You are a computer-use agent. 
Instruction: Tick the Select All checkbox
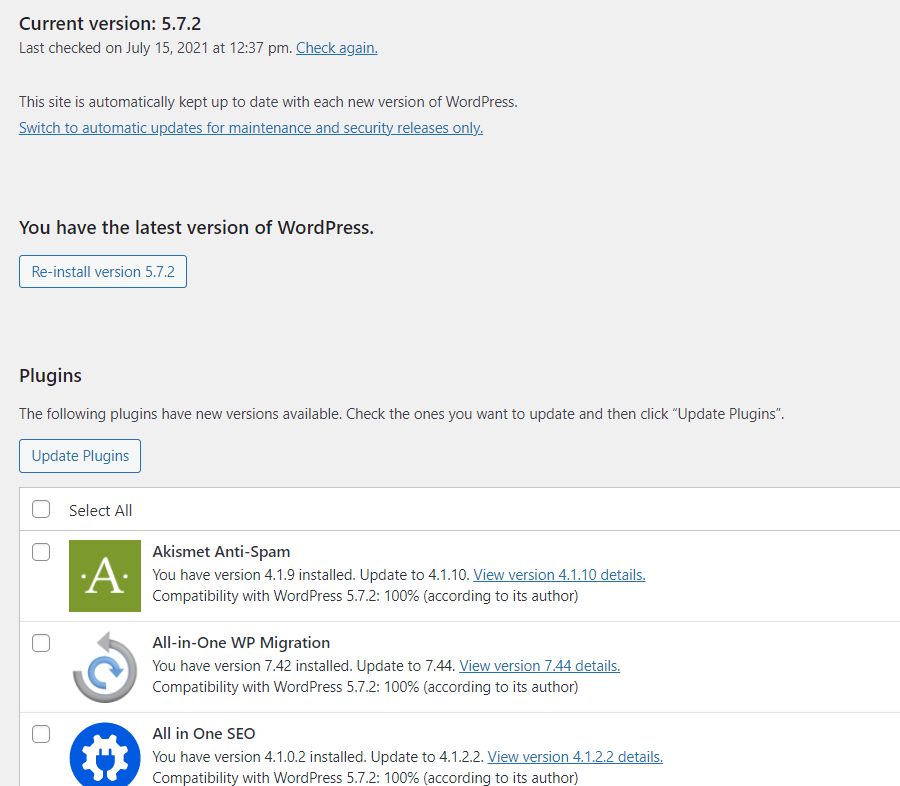pyautogui.click(x=41, y=509)
